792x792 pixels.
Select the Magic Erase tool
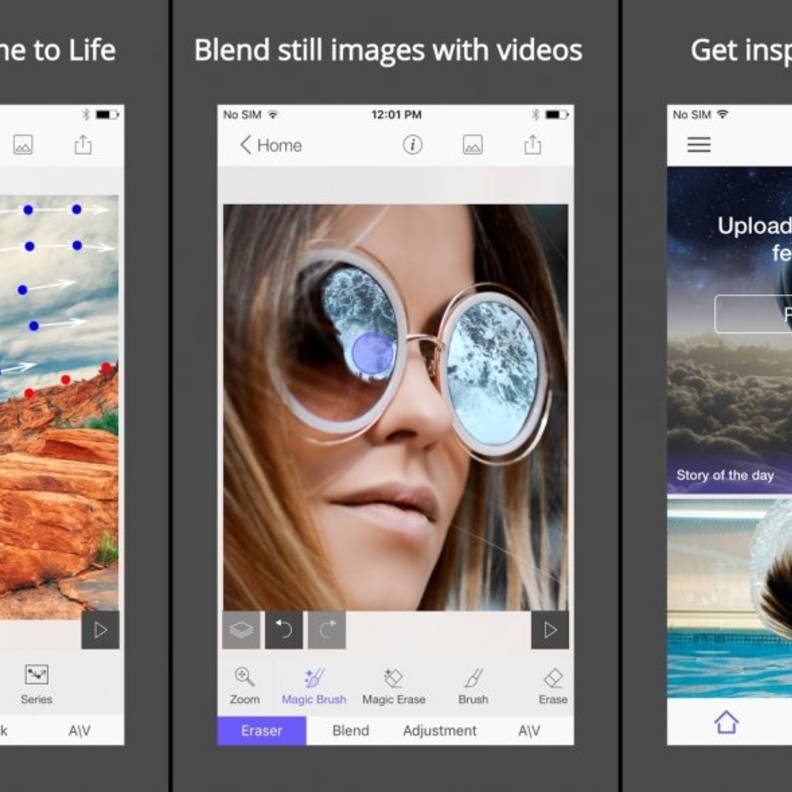(393, 686)
